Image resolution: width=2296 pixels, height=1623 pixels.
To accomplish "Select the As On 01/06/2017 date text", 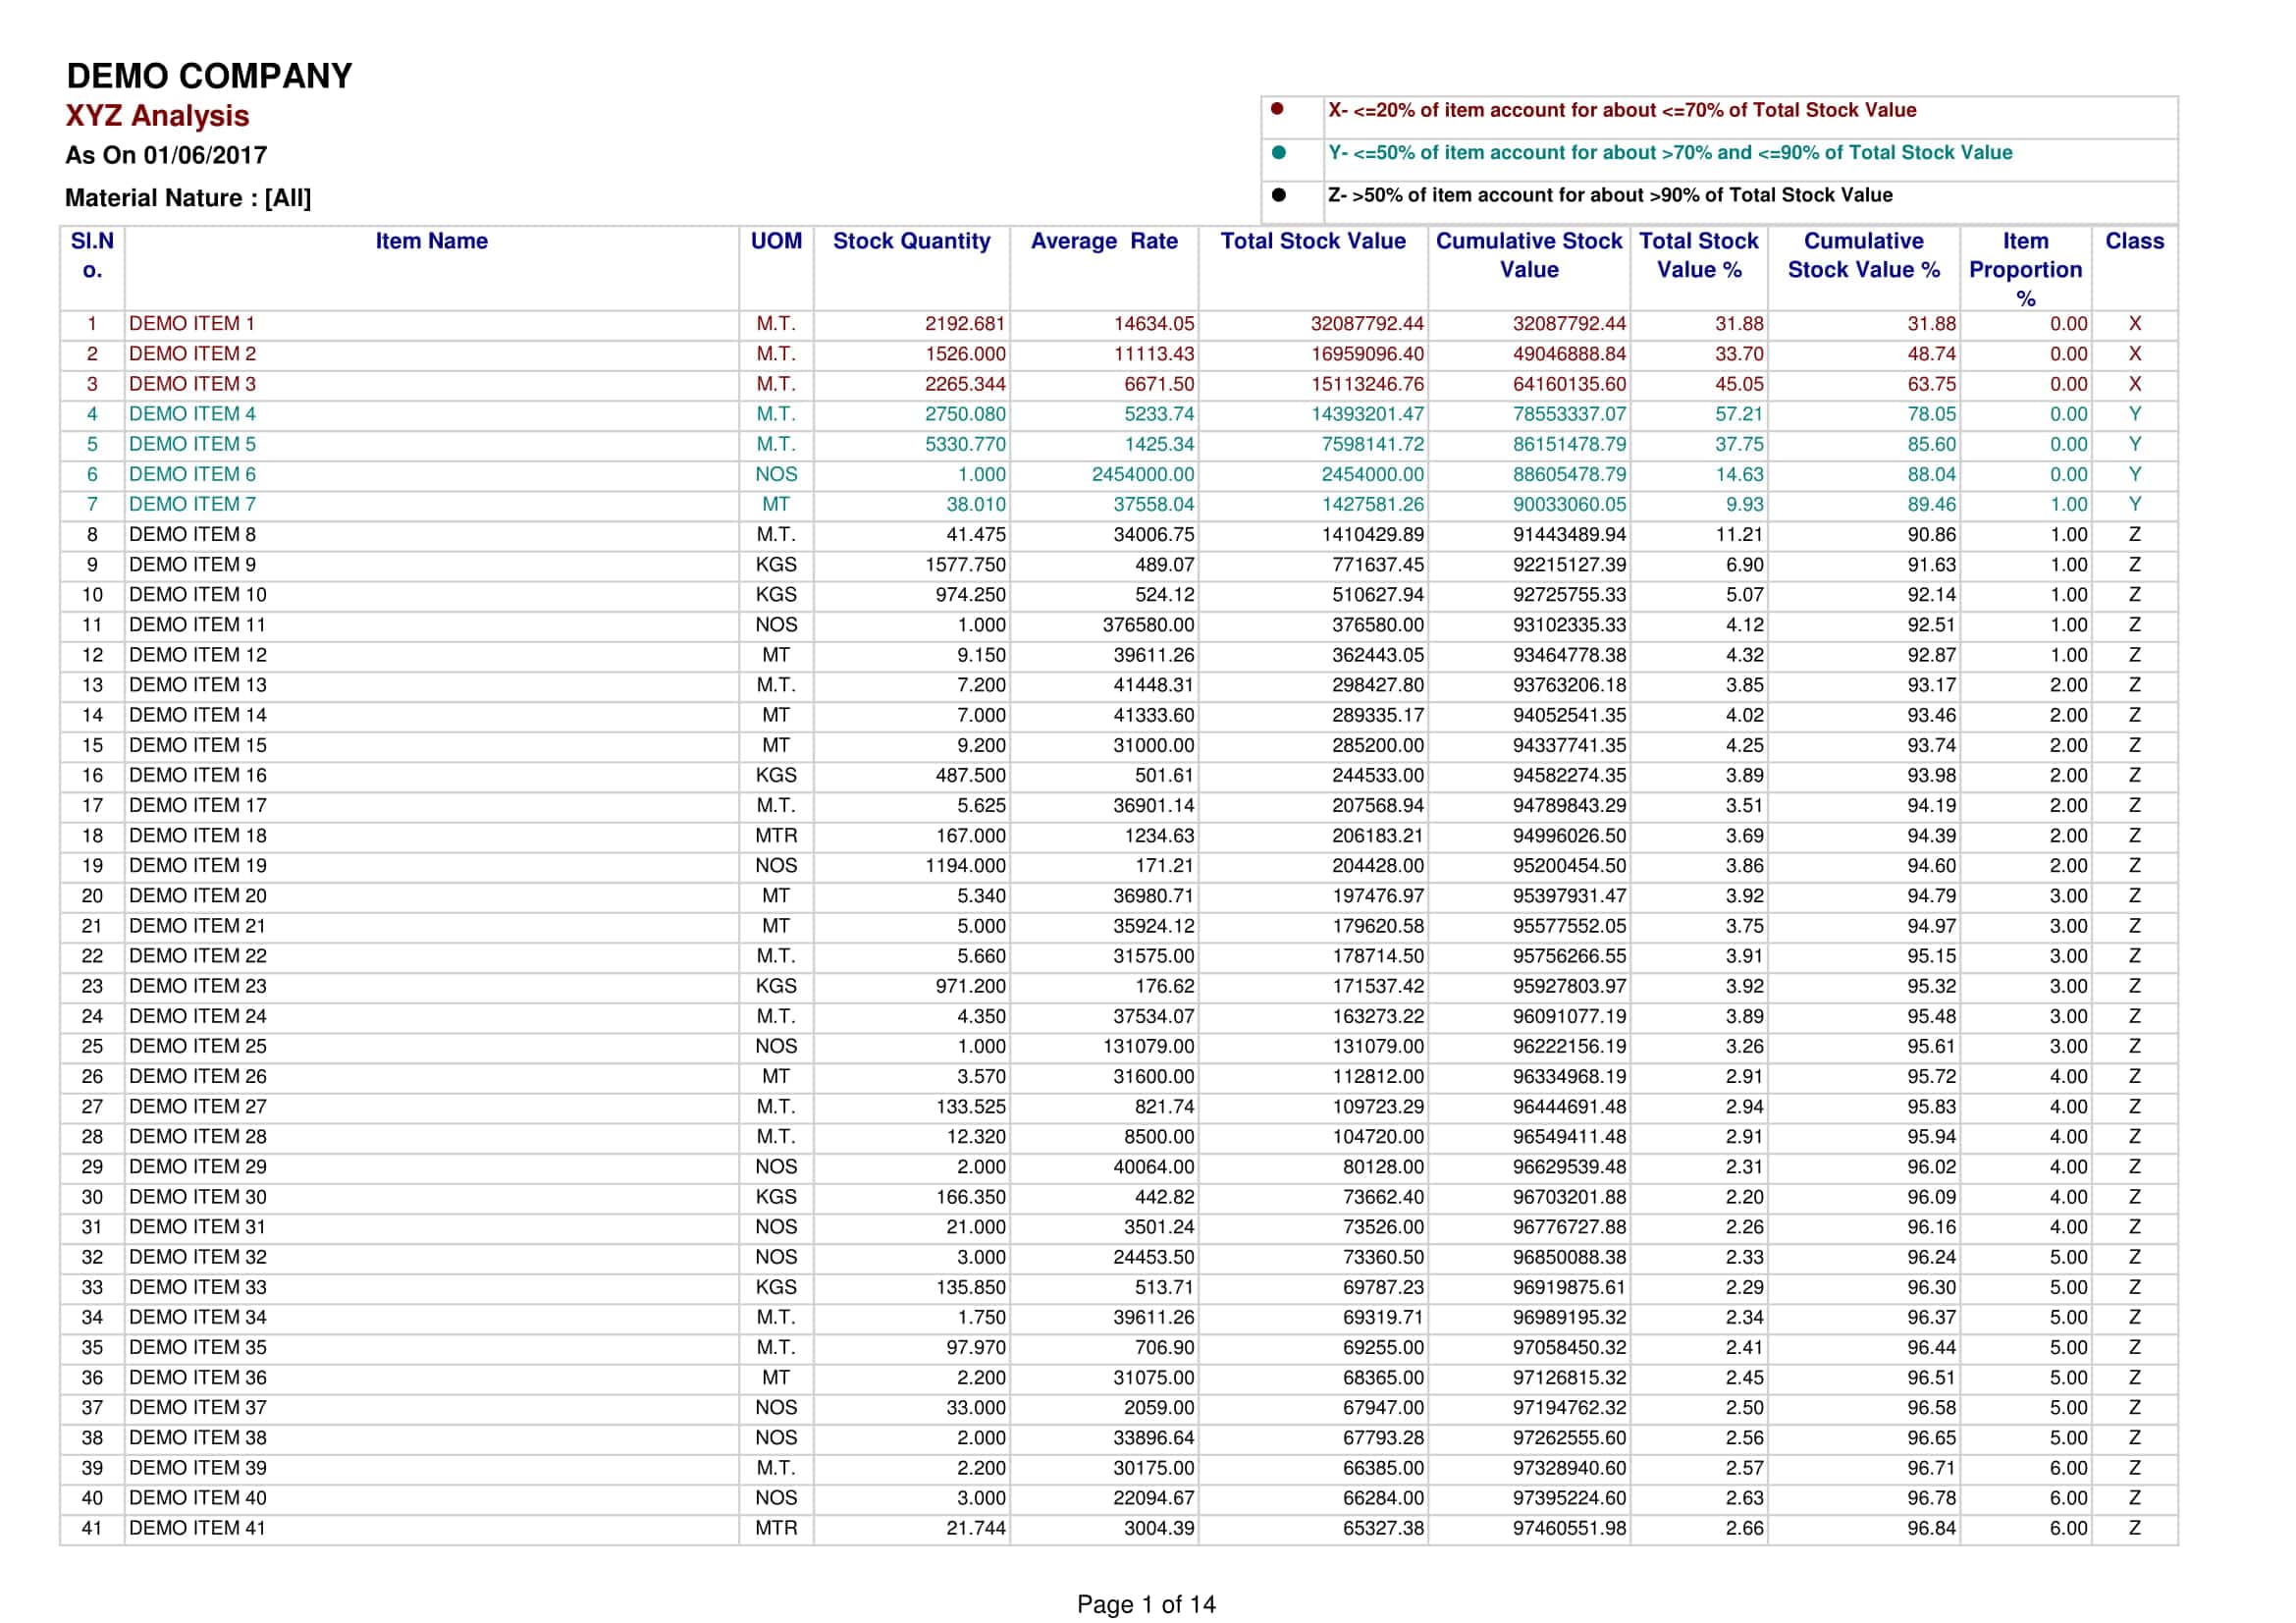I will (x=166, y=155).
